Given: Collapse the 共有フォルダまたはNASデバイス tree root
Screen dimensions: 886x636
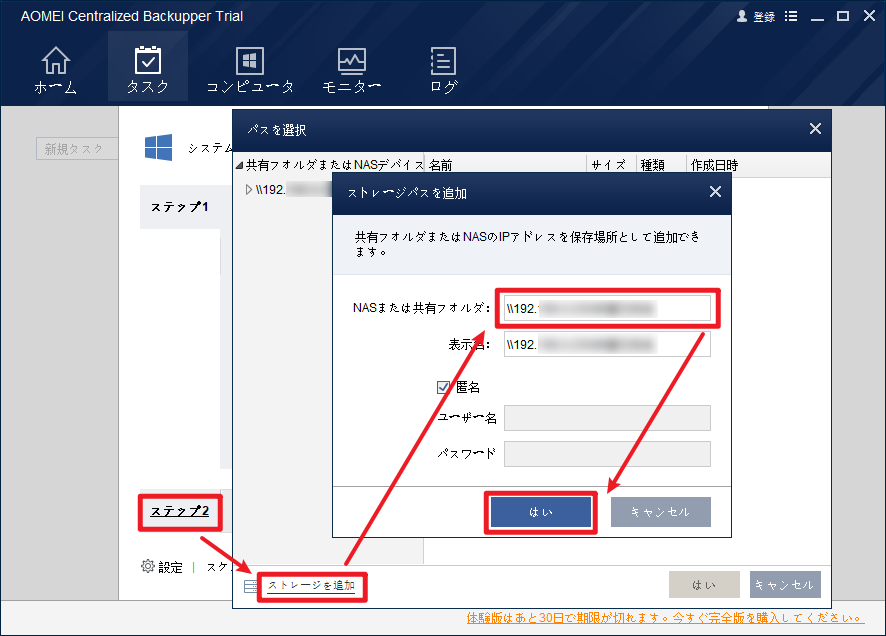Looking at the screenshot, I should click(239, 165).
